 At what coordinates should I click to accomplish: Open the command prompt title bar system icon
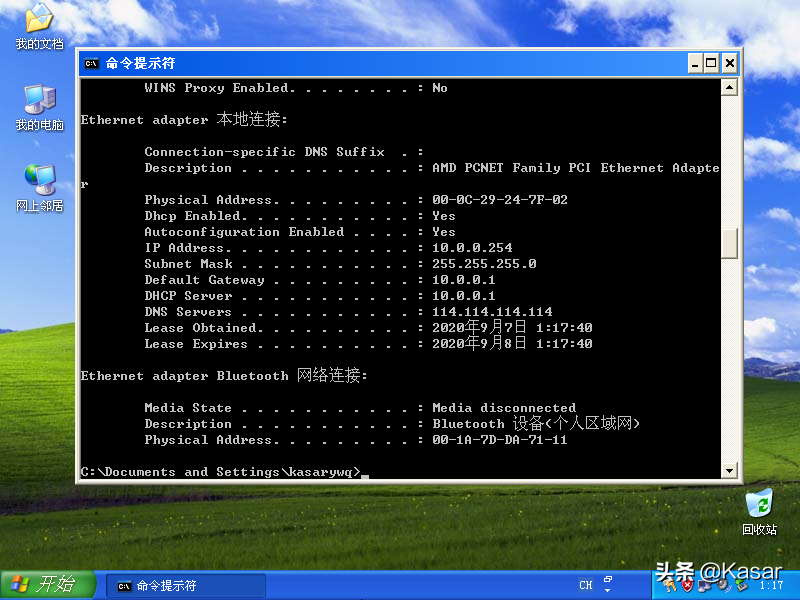tap(92, 63)
